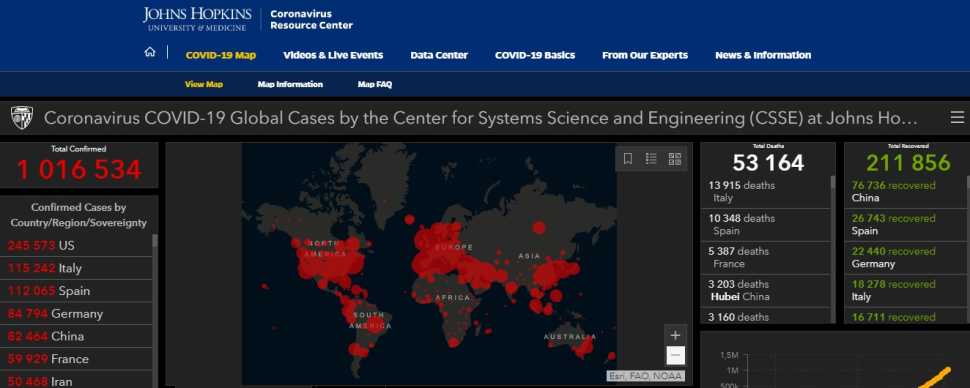Go to Videos & Live Events

pos(333,55)
